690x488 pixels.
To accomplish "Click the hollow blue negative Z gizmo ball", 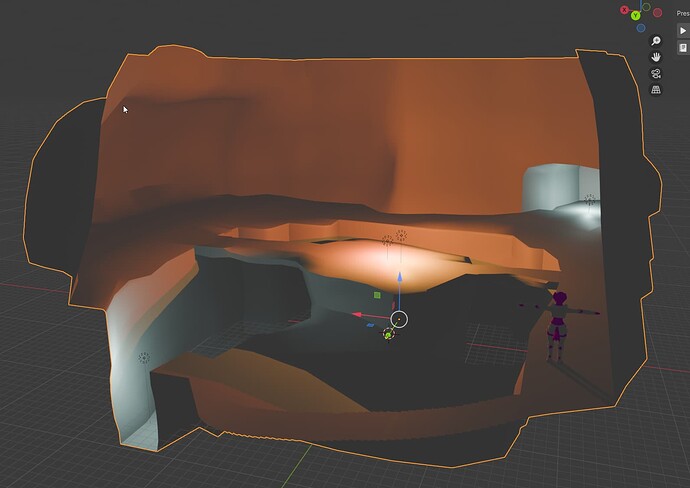I will click(x=641, y=28).
